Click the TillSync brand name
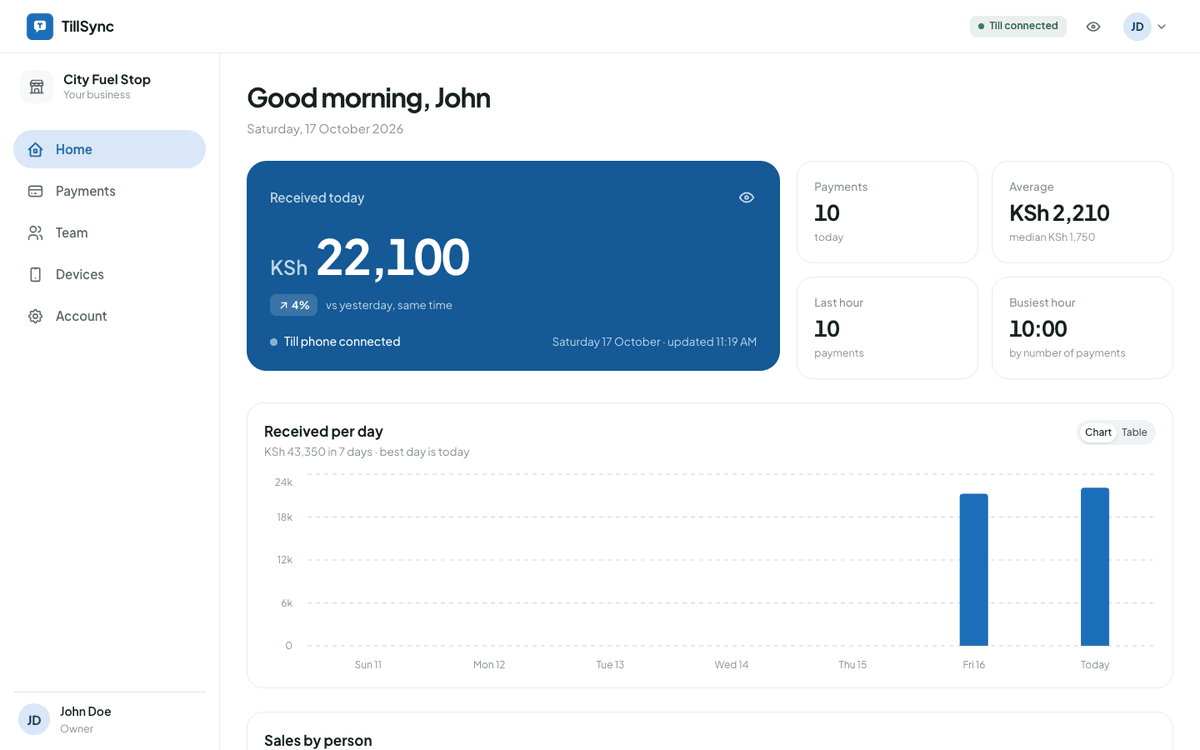This screenshot has height=750, width=1200. tap(87, 27)
